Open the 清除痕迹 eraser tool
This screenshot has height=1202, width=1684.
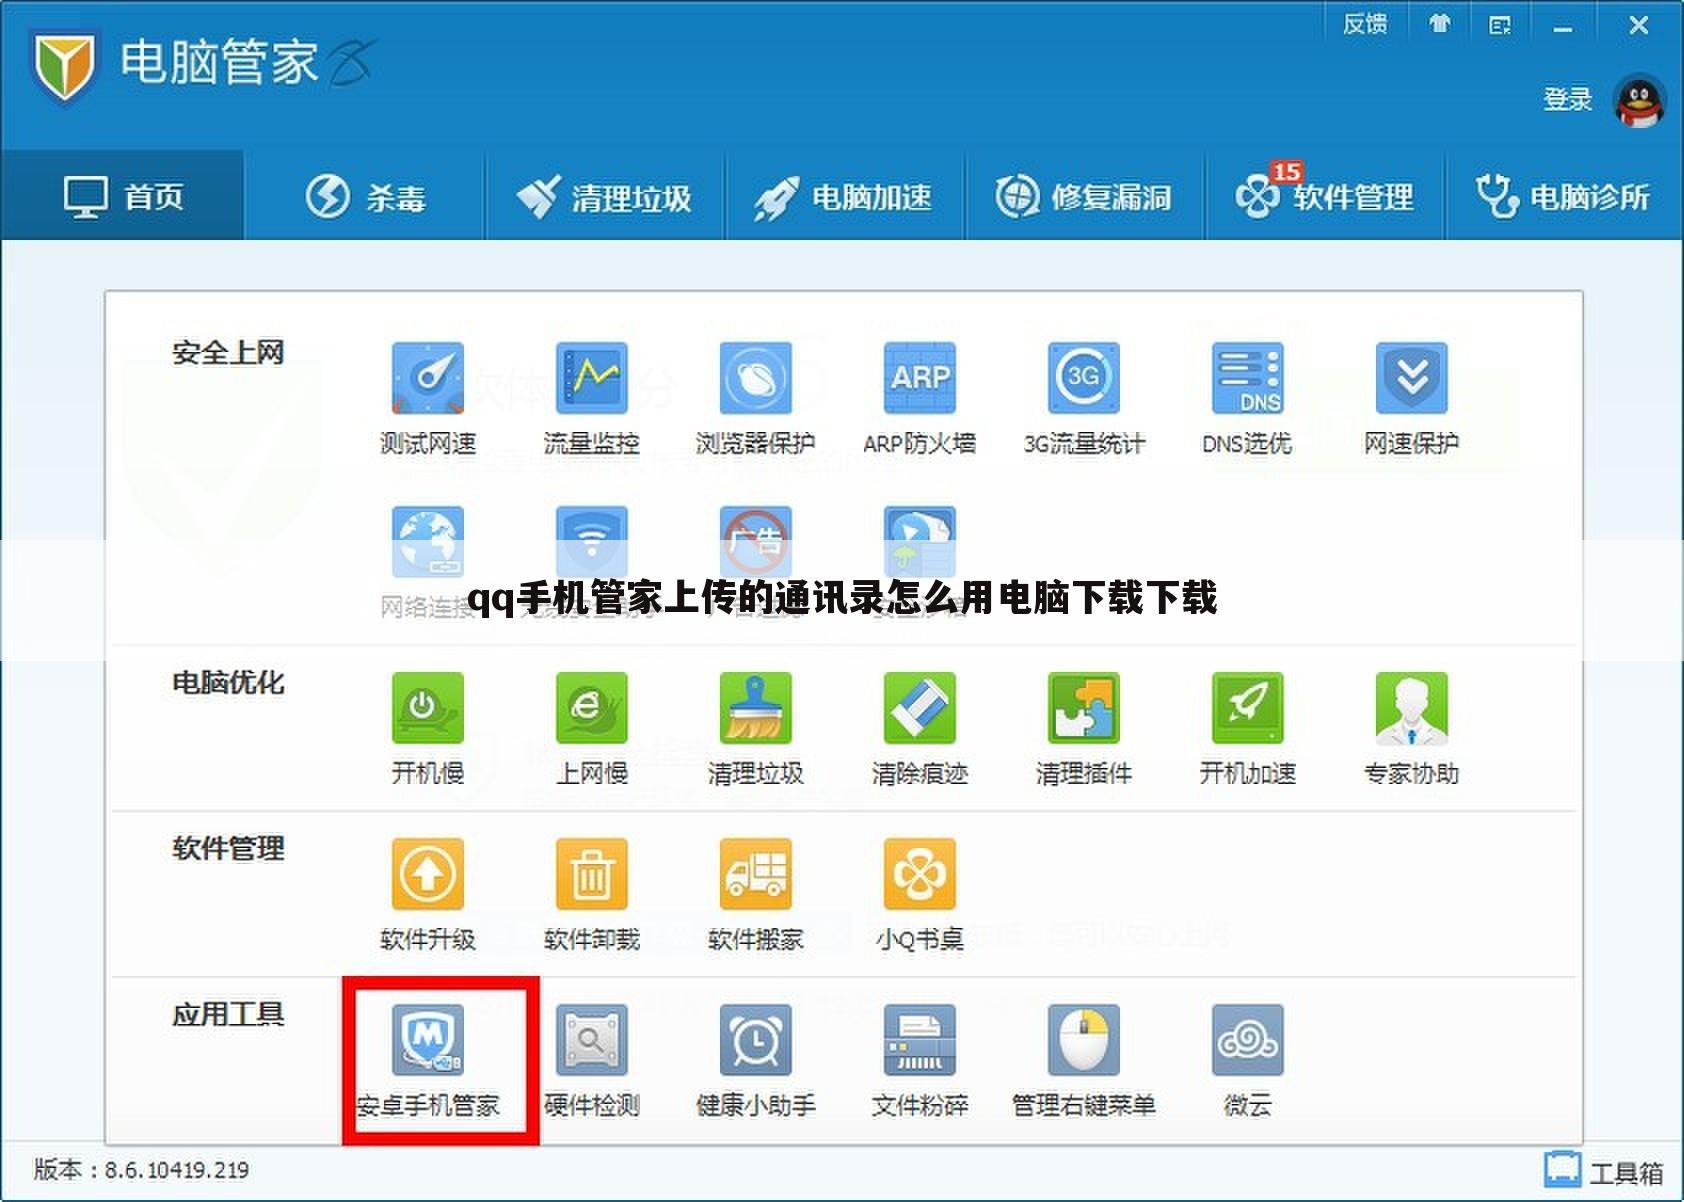point(919,729)
